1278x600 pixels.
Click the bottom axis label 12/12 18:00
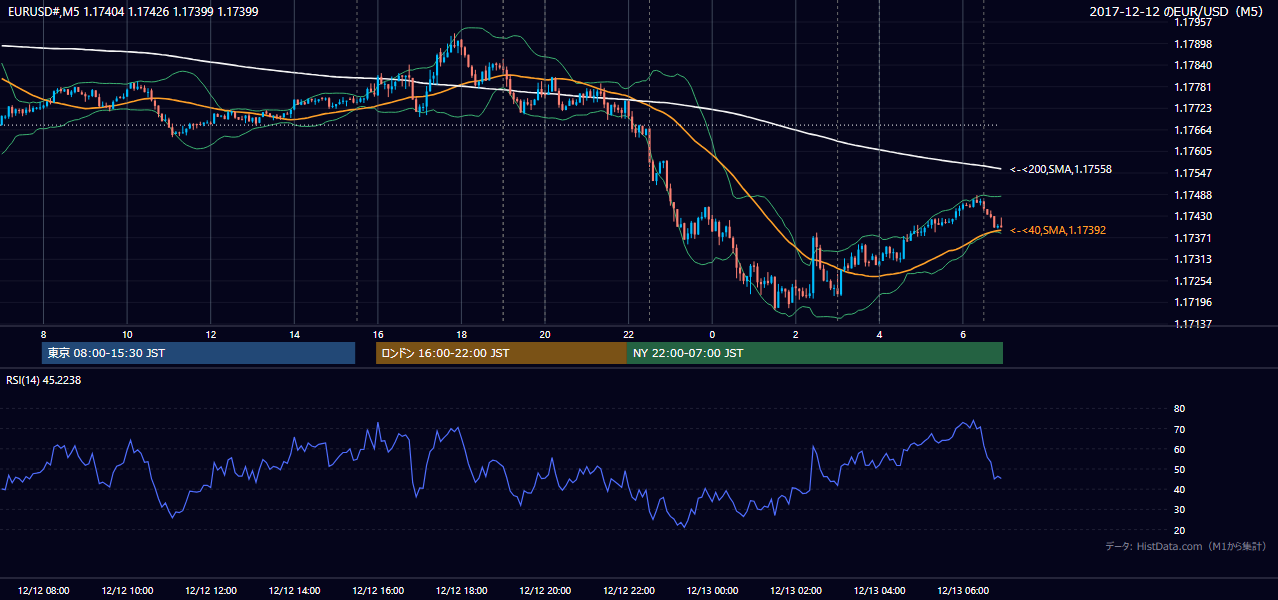pos(462,591)
